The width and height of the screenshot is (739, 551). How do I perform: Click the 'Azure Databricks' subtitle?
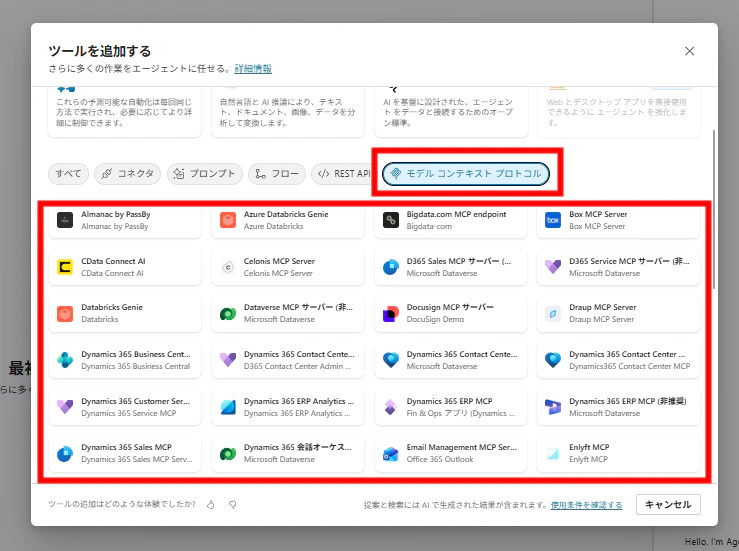(273, 226)
